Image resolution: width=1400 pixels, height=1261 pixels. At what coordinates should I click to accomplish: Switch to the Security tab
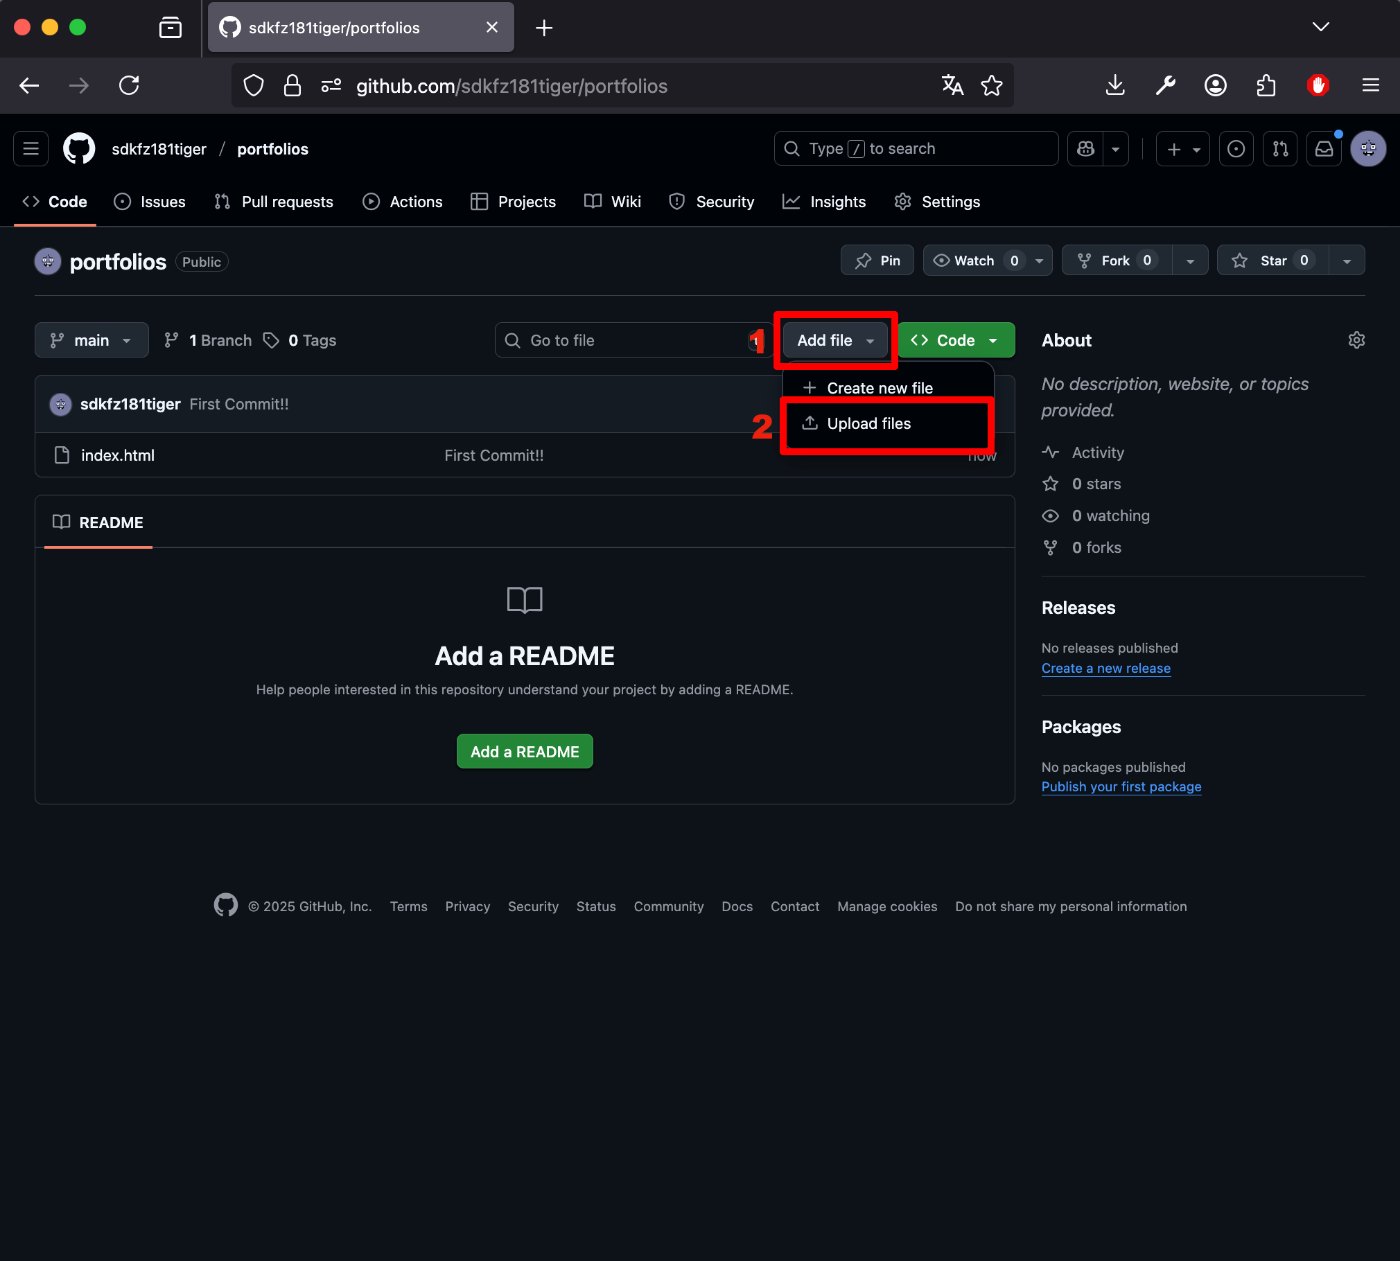coord(712,202)
